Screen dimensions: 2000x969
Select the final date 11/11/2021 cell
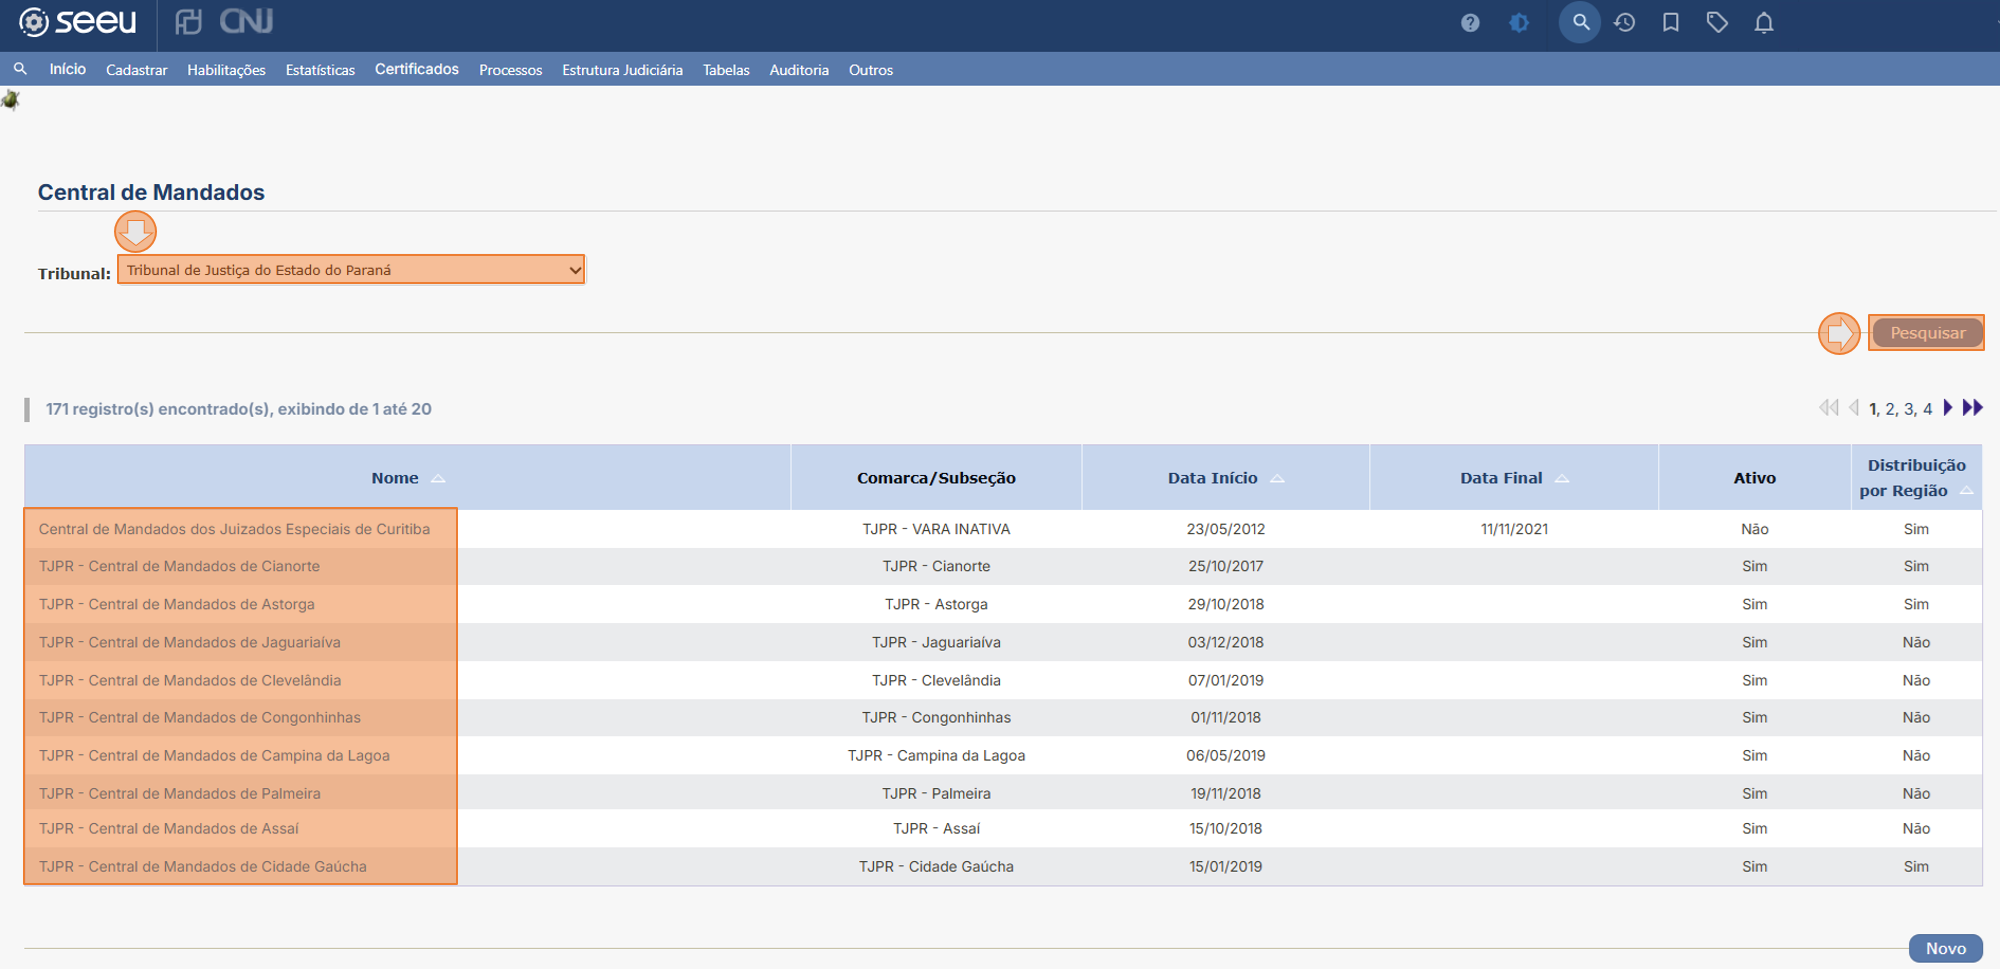[x=1514, y=529]
